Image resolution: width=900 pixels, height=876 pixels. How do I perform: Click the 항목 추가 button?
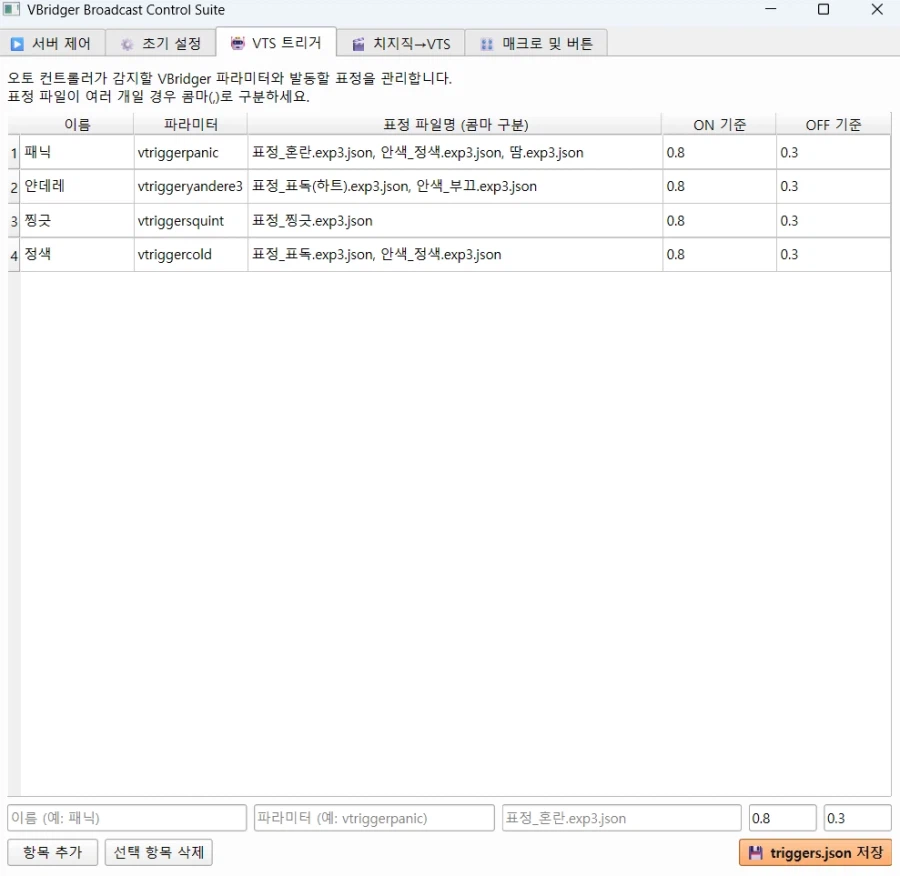(x=52, y=852)
